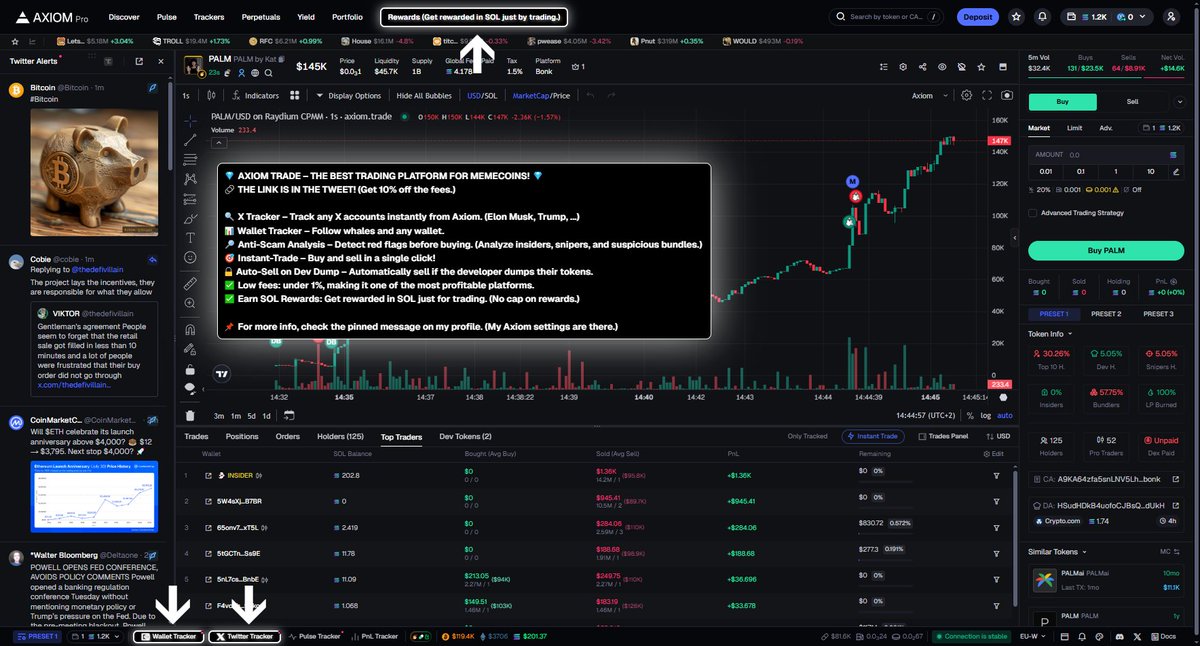
Task: Switch to the Sell side button
Action: coord(1132,101)
